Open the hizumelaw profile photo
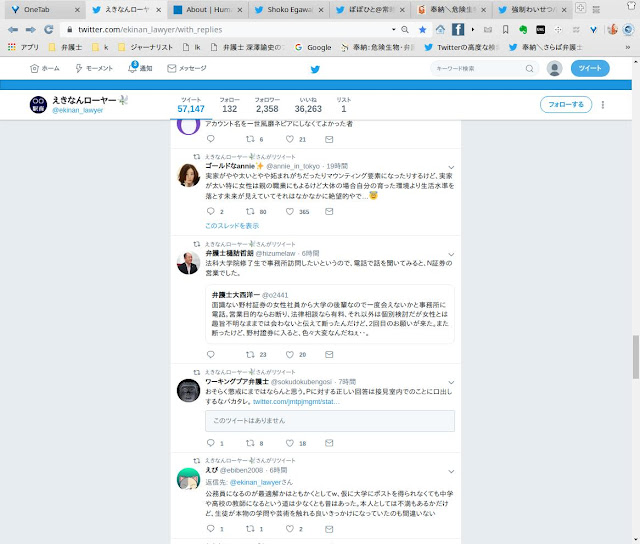640x544 pixels. point(188,262)
